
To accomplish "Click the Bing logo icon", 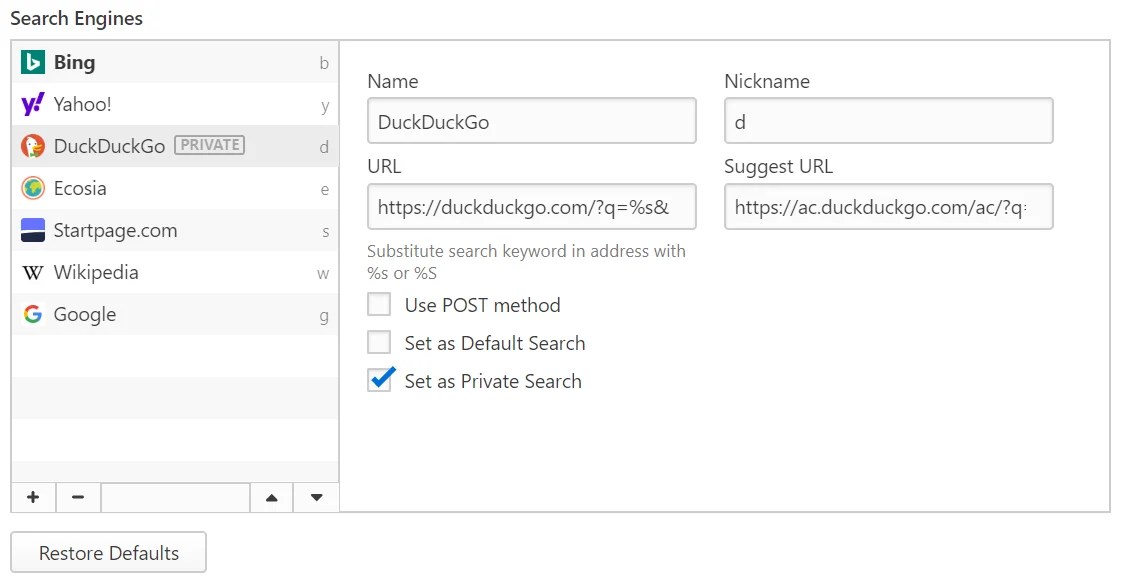I will coord(33,62).
